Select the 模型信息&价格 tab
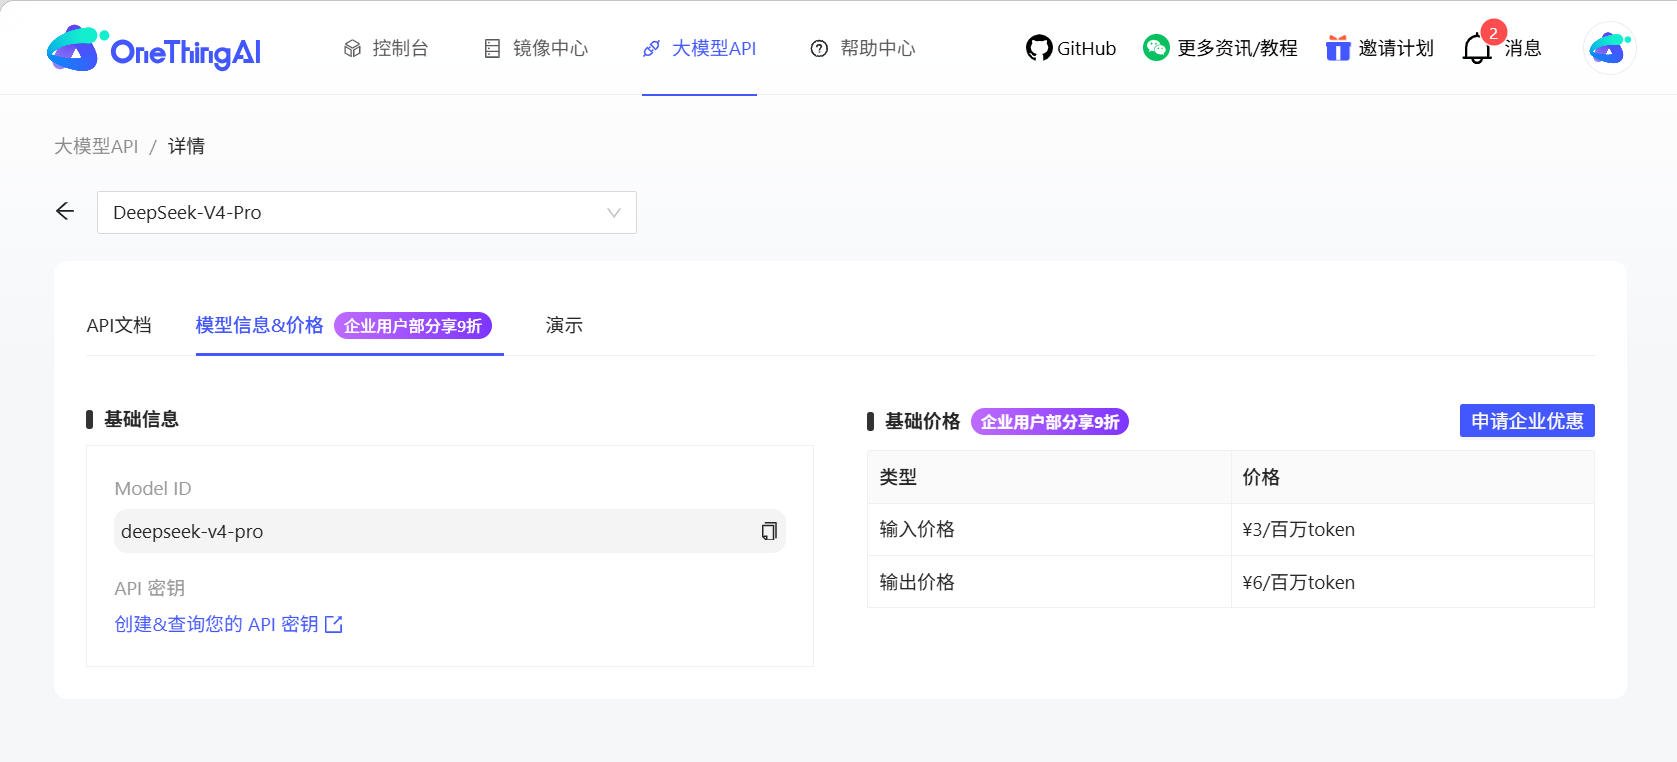The width and height of the screenshot is (1677, 762). pyautogui.click(x=259, y=325)
